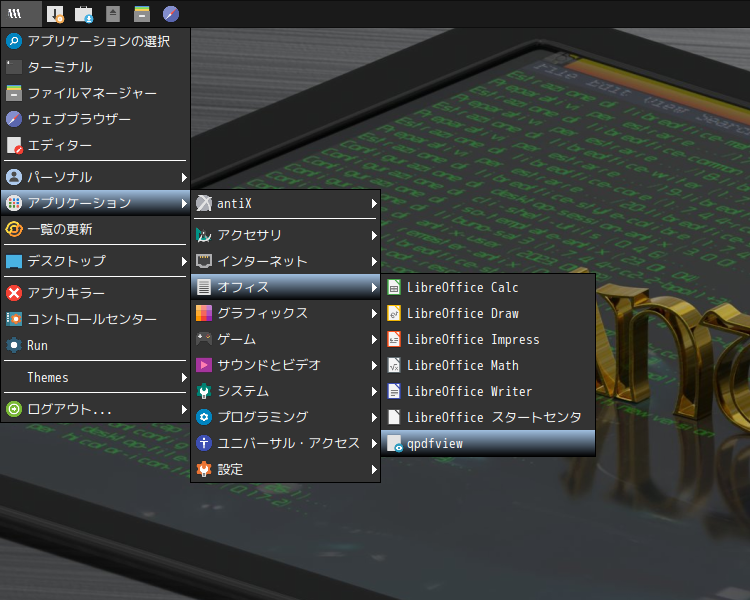Open the プログラミング category entry
This screenshot has width=750, height=600.
286,417
